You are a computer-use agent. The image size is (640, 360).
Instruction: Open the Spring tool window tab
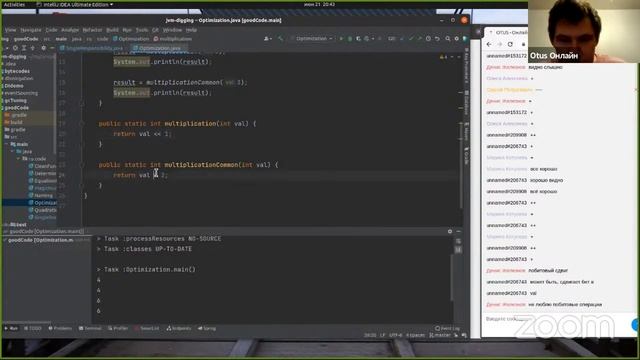[x=207, y=329]
